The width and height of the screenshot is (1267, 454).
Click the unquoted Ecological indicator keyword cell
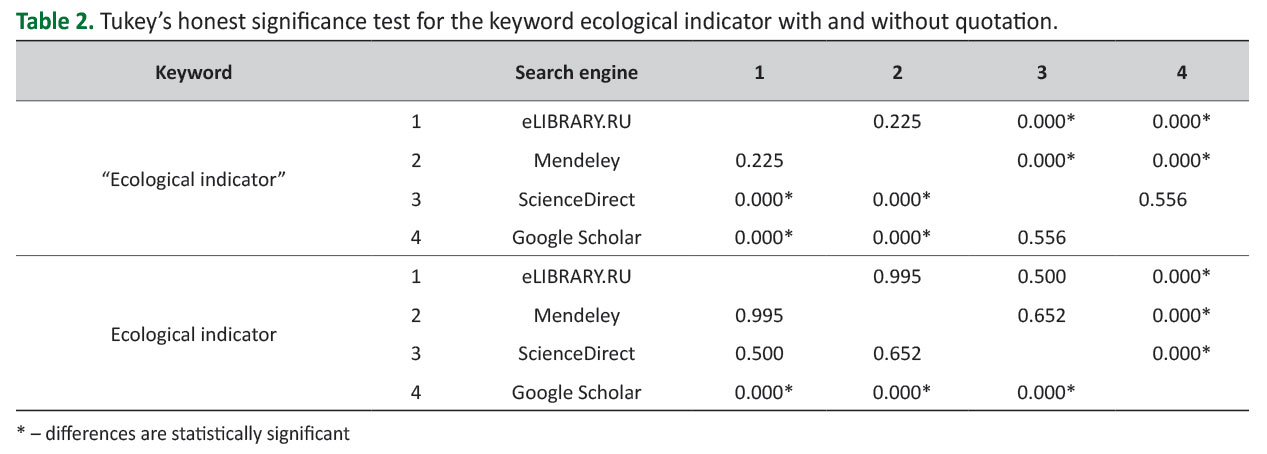[193, 334]
